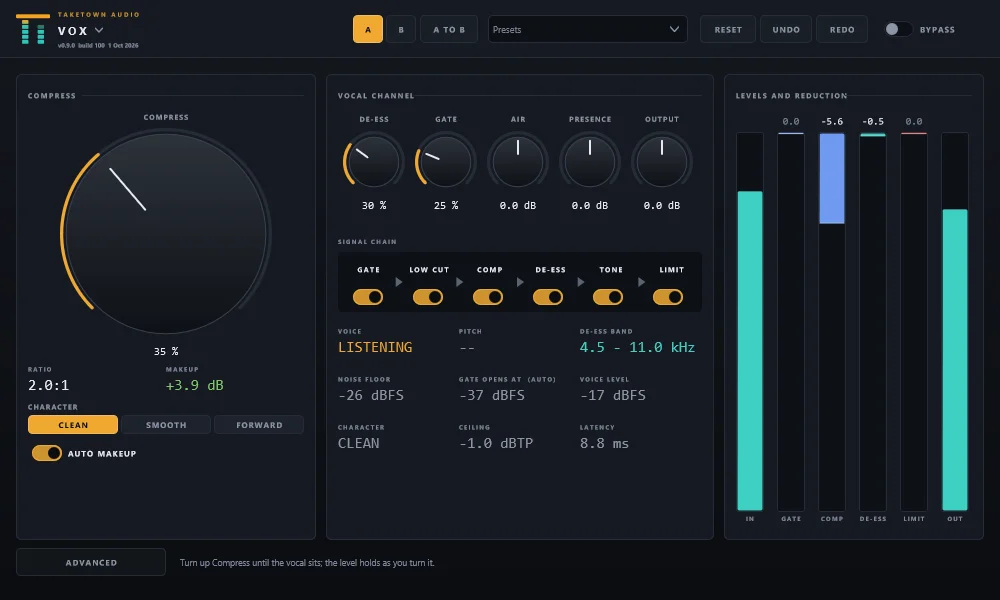Click the arrow between GATE and LOW CUT
The image size is (1000, 600).
(399, 282)
